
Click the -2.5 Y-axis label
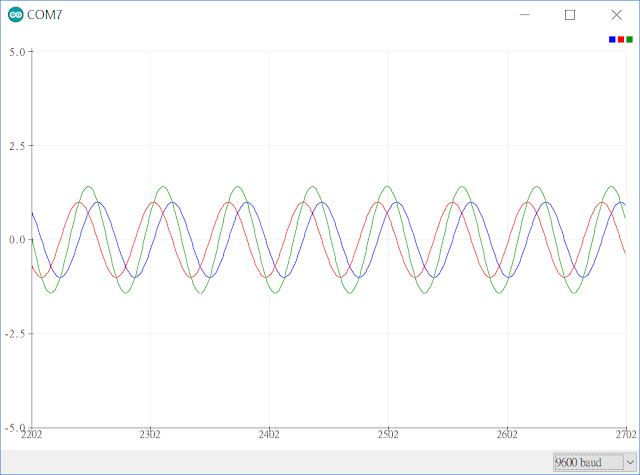15,334
